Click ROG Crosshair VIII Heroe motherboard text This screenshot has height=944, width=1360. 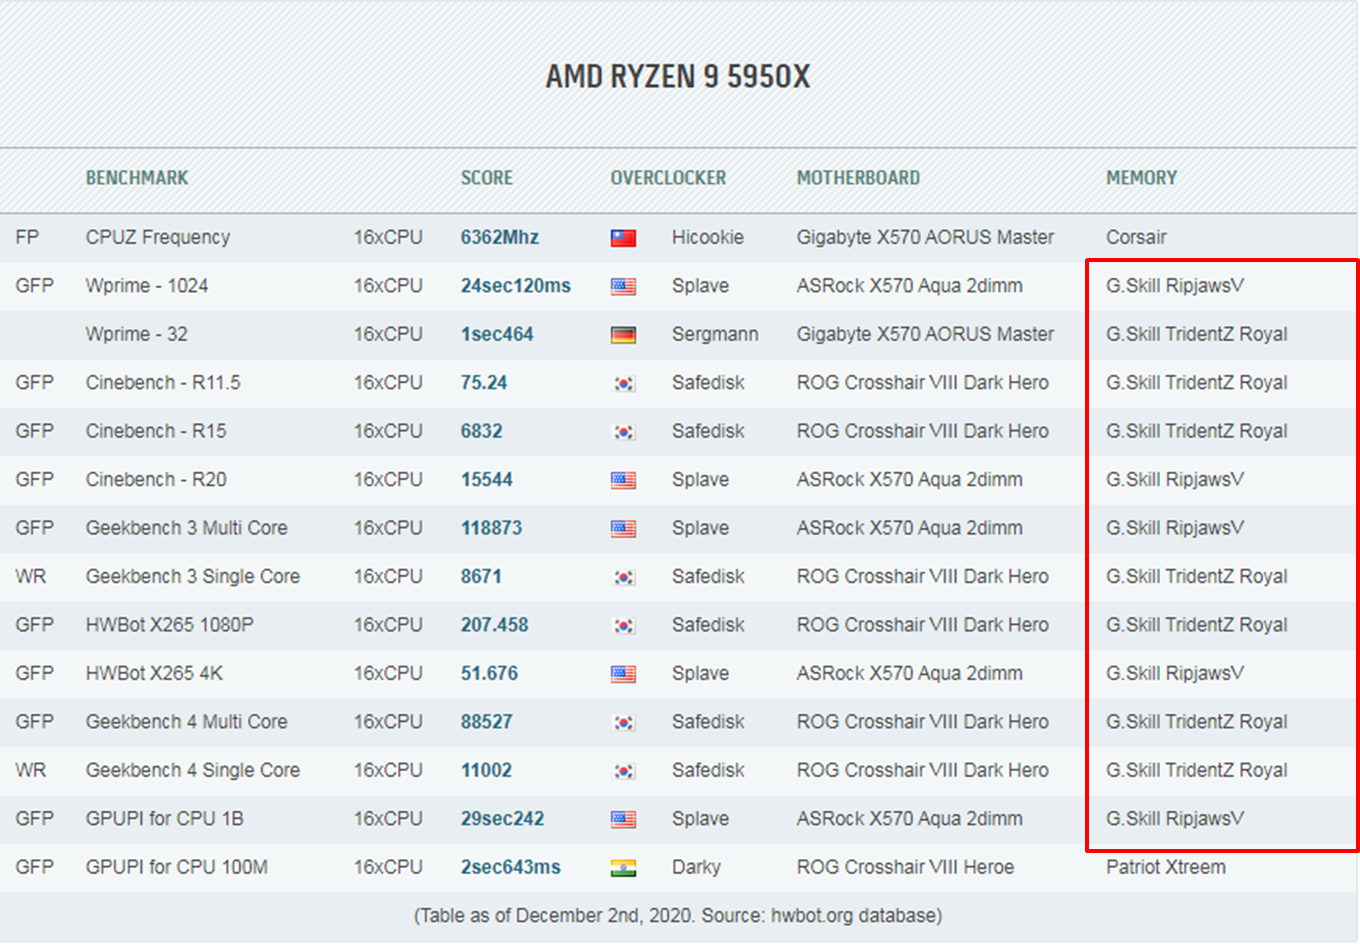pyautogui.click(x=905, y=867)
